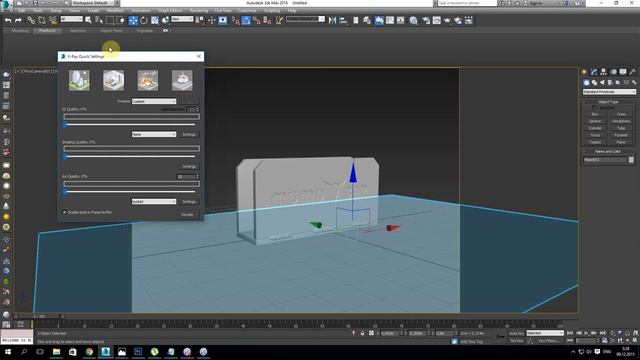Open the Material Editor

click(x=413, y=20)
